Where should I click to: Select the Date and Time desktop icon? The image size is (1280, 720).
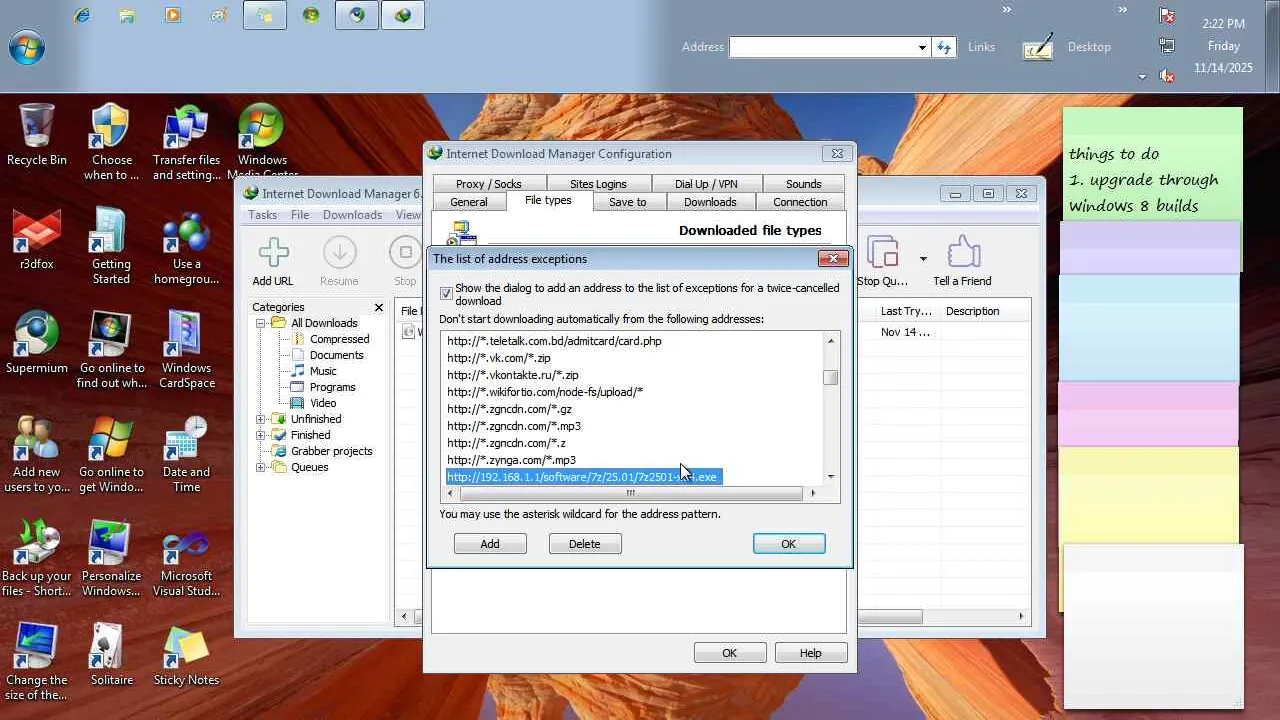186,454
